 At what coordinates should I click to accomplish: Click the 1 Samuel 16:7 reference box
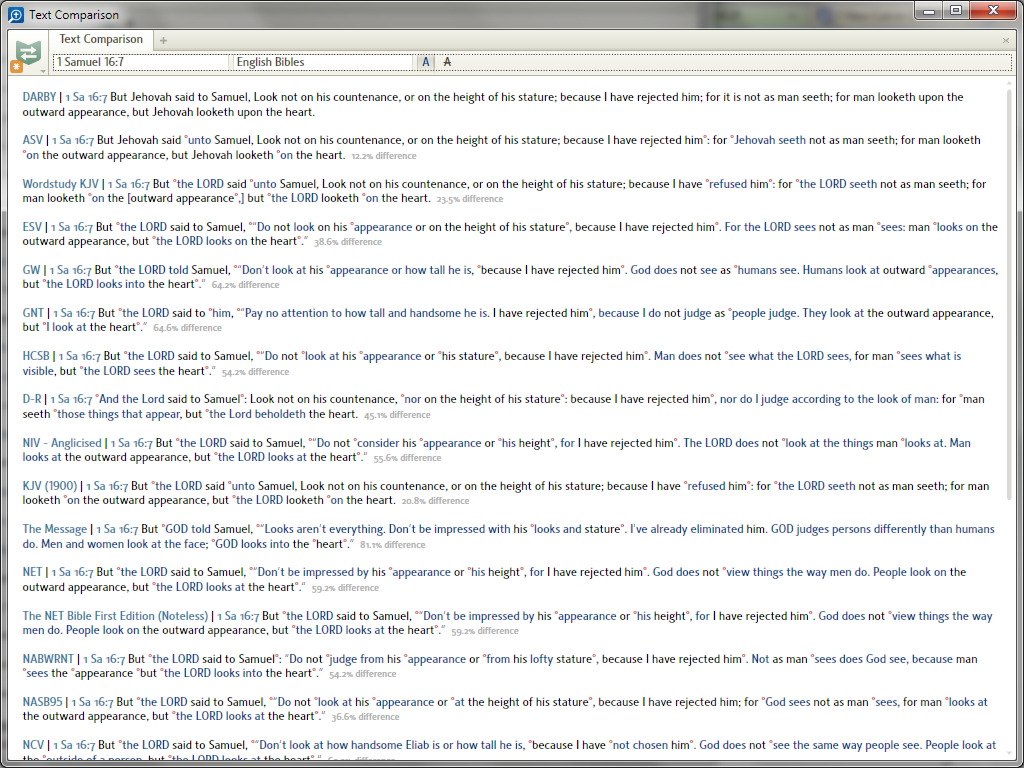click(142, 62)
